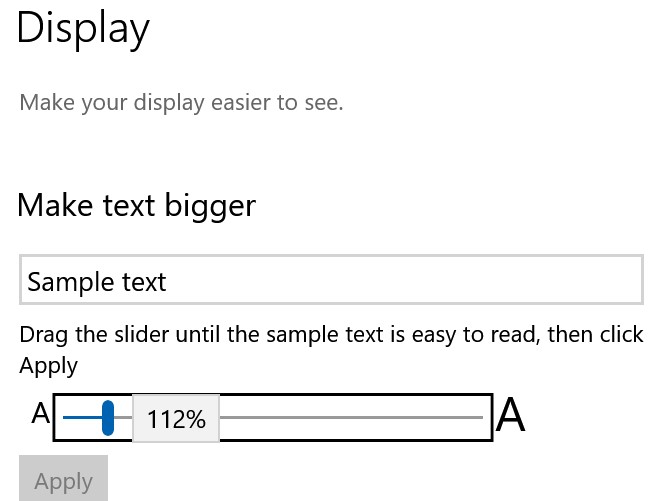
Task: Click the Drag the slider instruction text
Action: (x=331, y=350)
